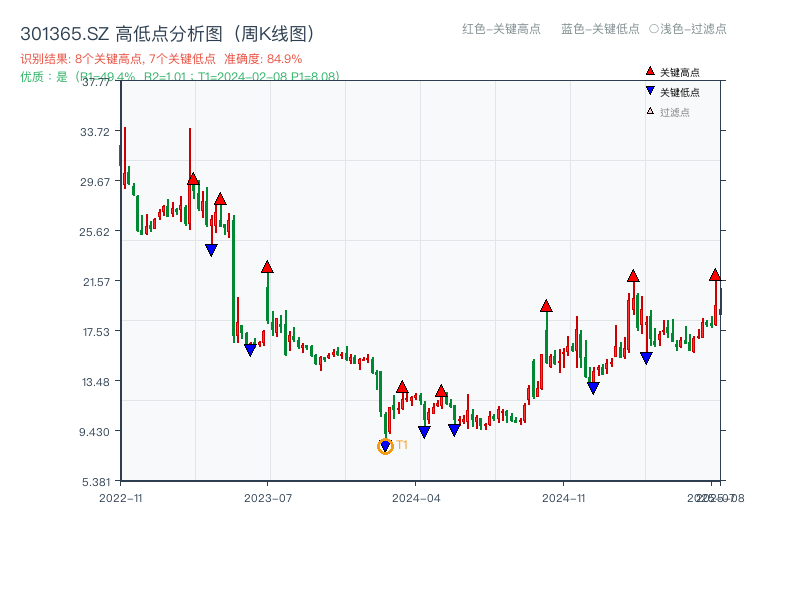This screenshot has width=800, height=600.
Task: Click the blue triangle below the early 2023 decline
Action: click(x=211, y=248)
